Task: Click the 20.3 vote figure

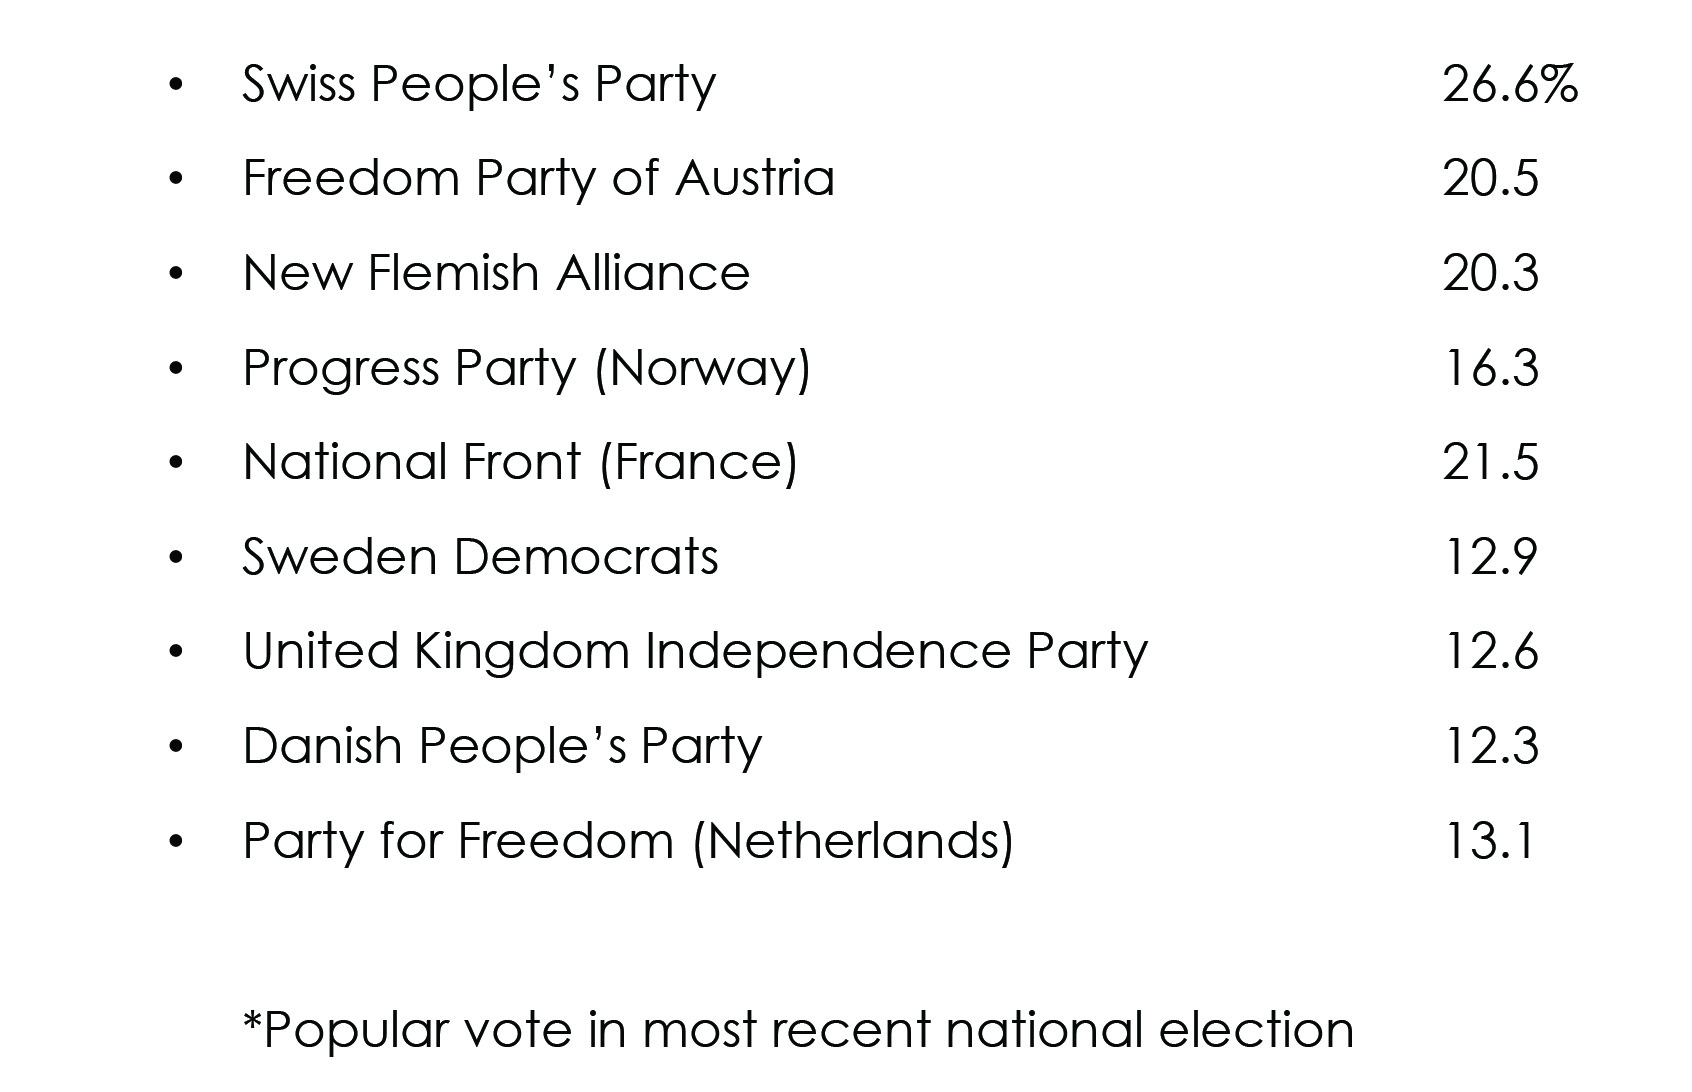Action: point(1490,273)
